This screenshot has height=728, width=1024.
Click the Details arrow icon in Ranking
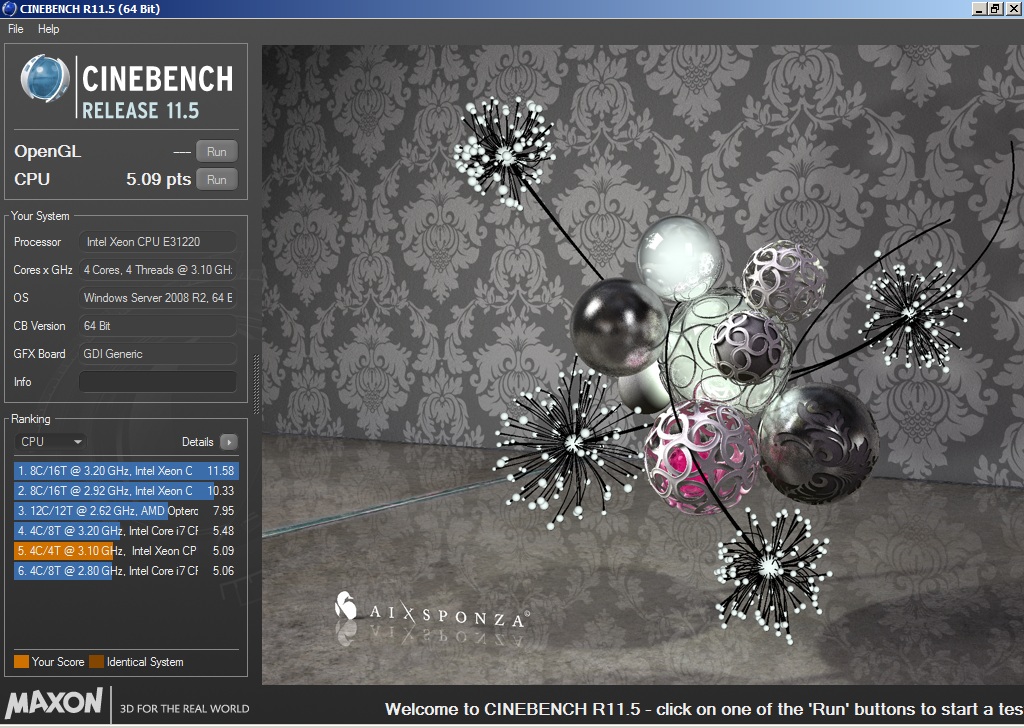228,442
